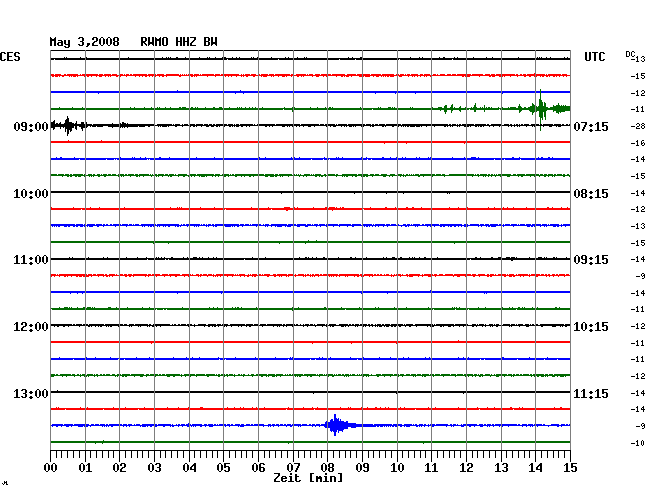The width and height of the screenshot is (650, 494).
Task: Click the date text "May 3,2008"
Action: tap(84, 42)
